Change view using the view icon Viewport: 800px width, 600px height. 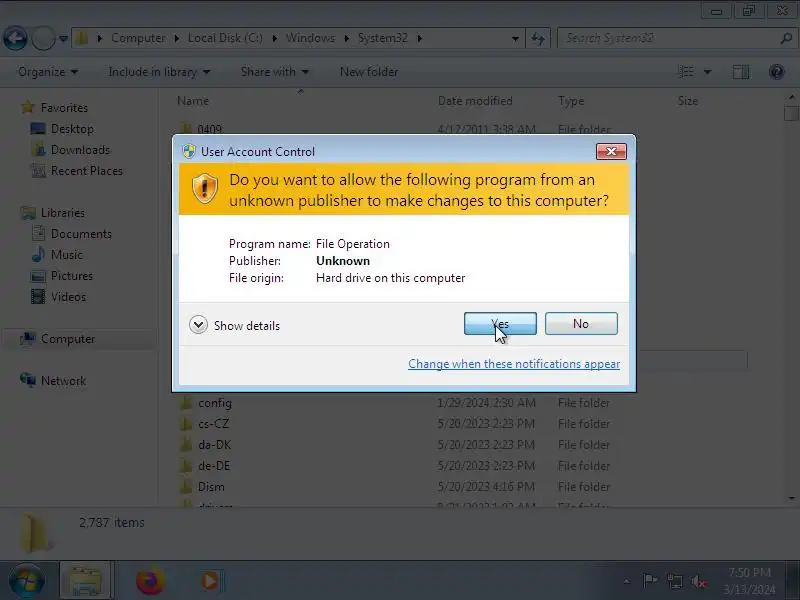point(686,72)
